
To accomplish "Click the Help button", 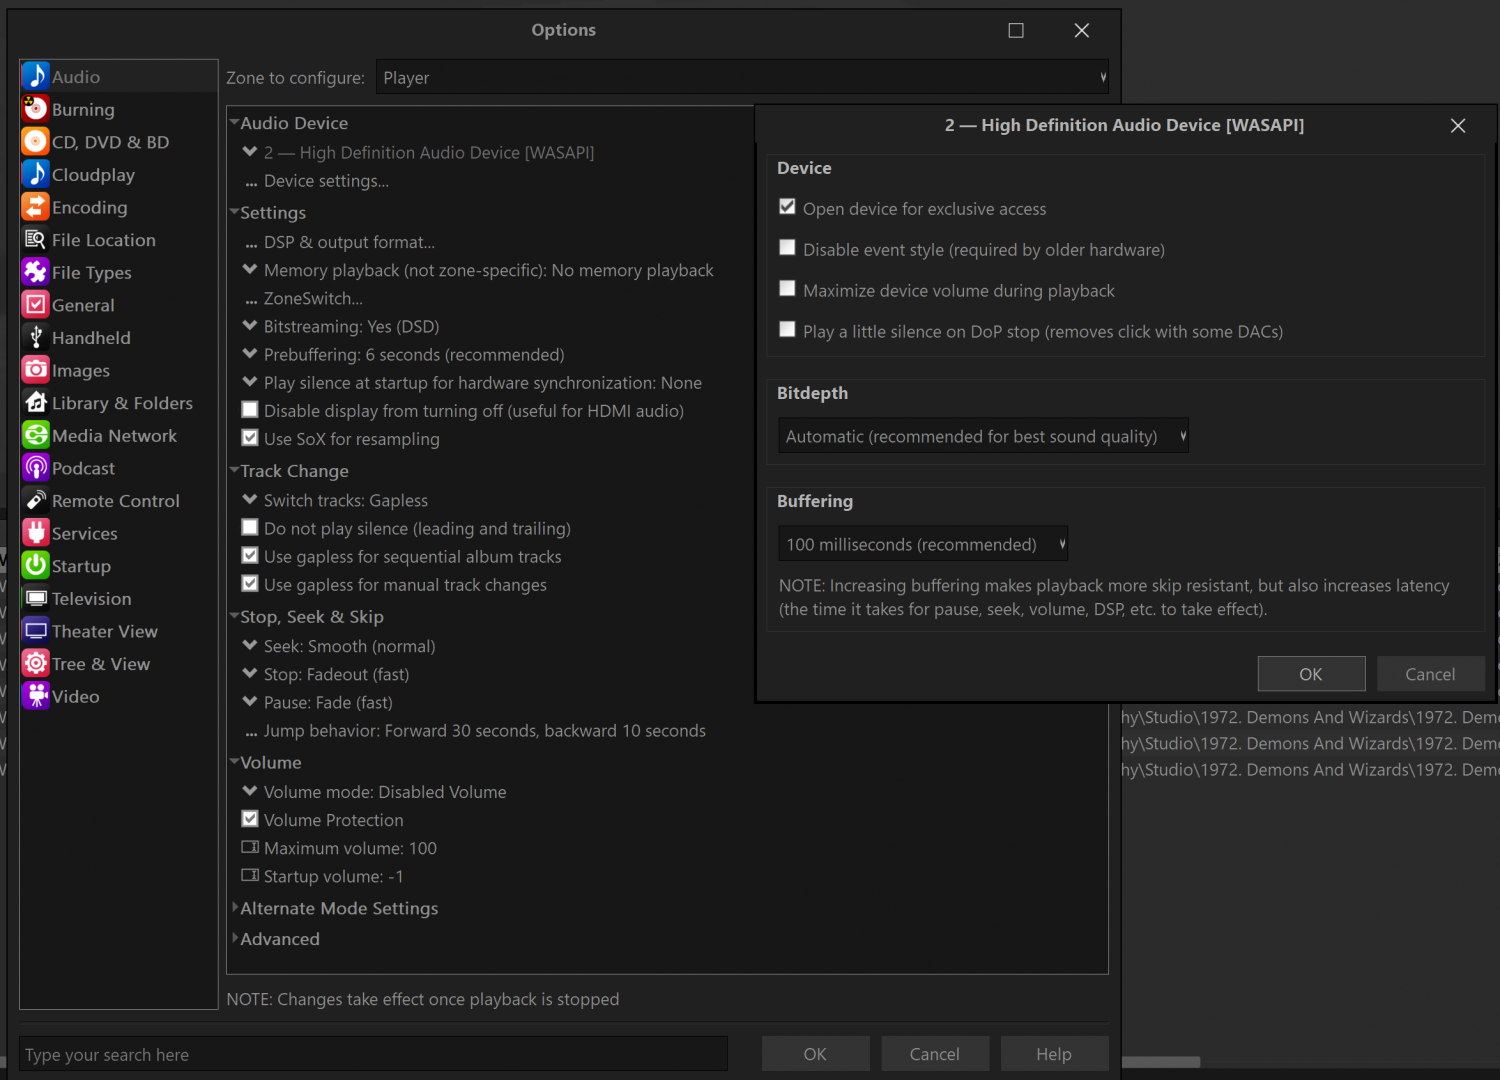I will 1054,1054.
